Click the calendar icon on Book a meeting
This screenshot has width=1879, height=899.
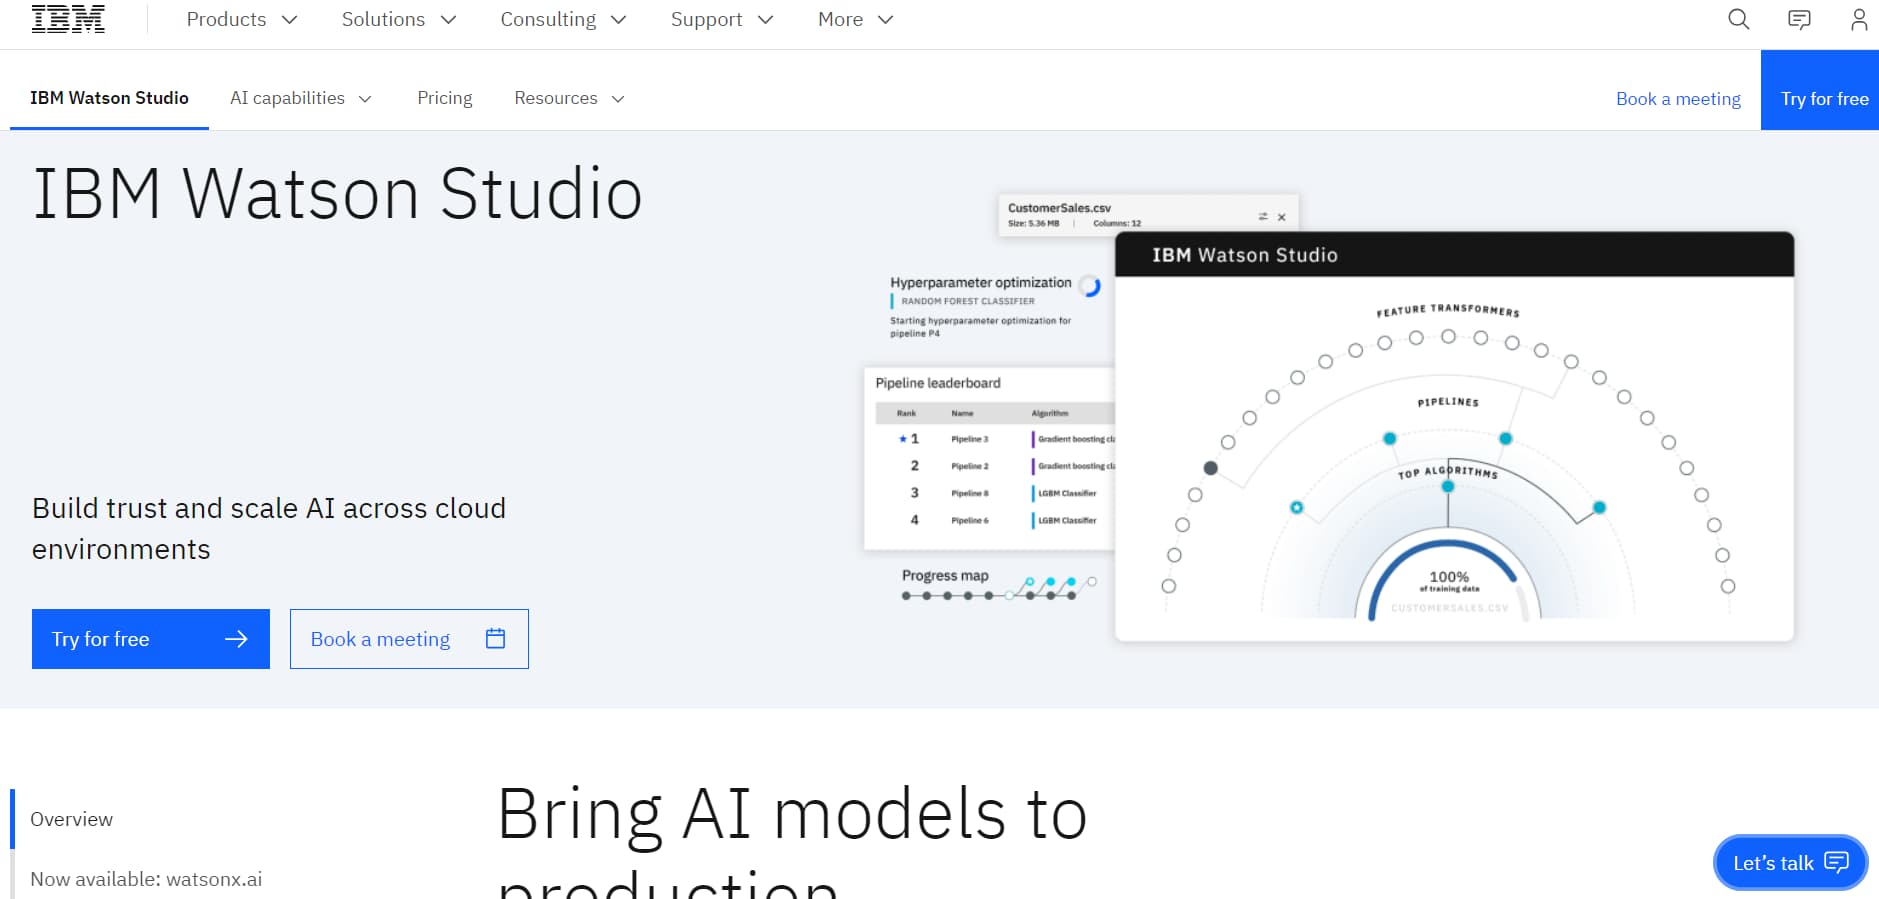pos(495,638)
